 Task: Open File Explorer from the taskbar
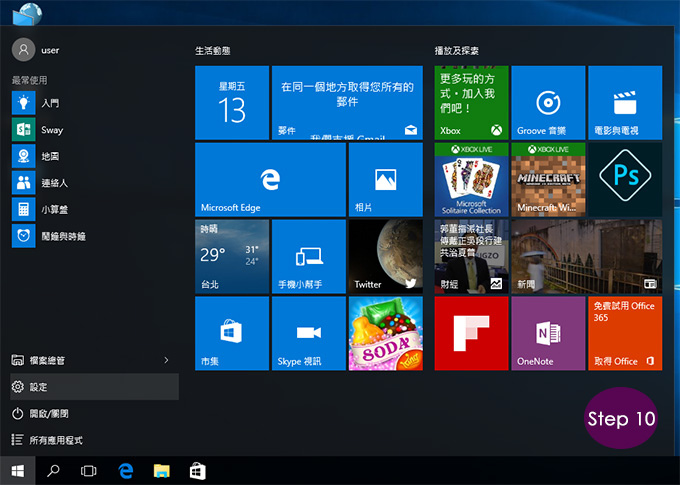tap(162, 471)
